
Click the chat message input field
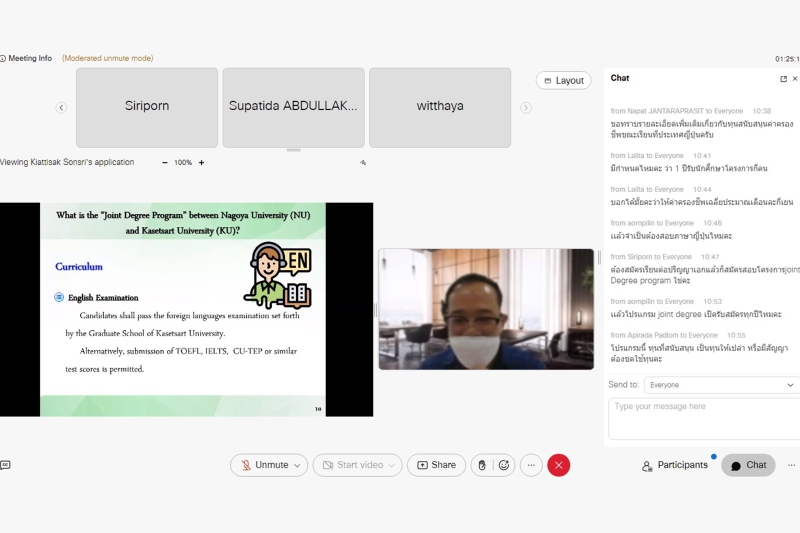point(704,418)
